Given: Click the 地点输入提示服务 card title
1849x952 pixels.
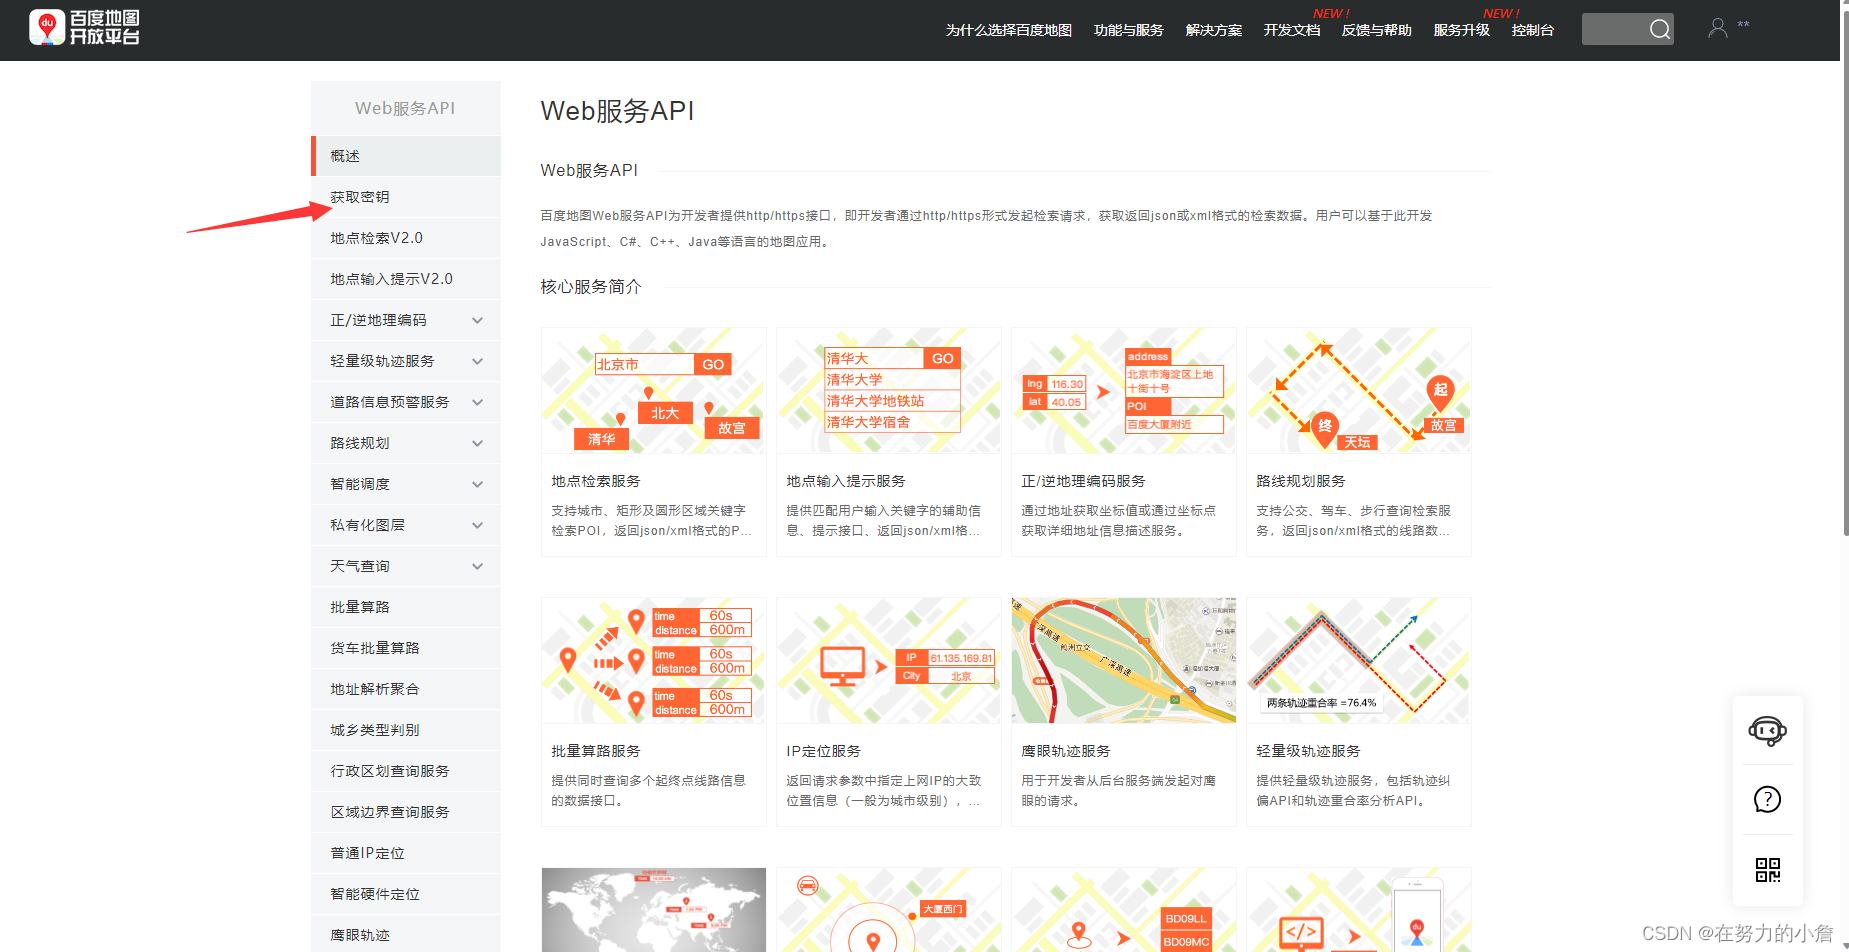Looking at the screenshot, I should point(846,481).
